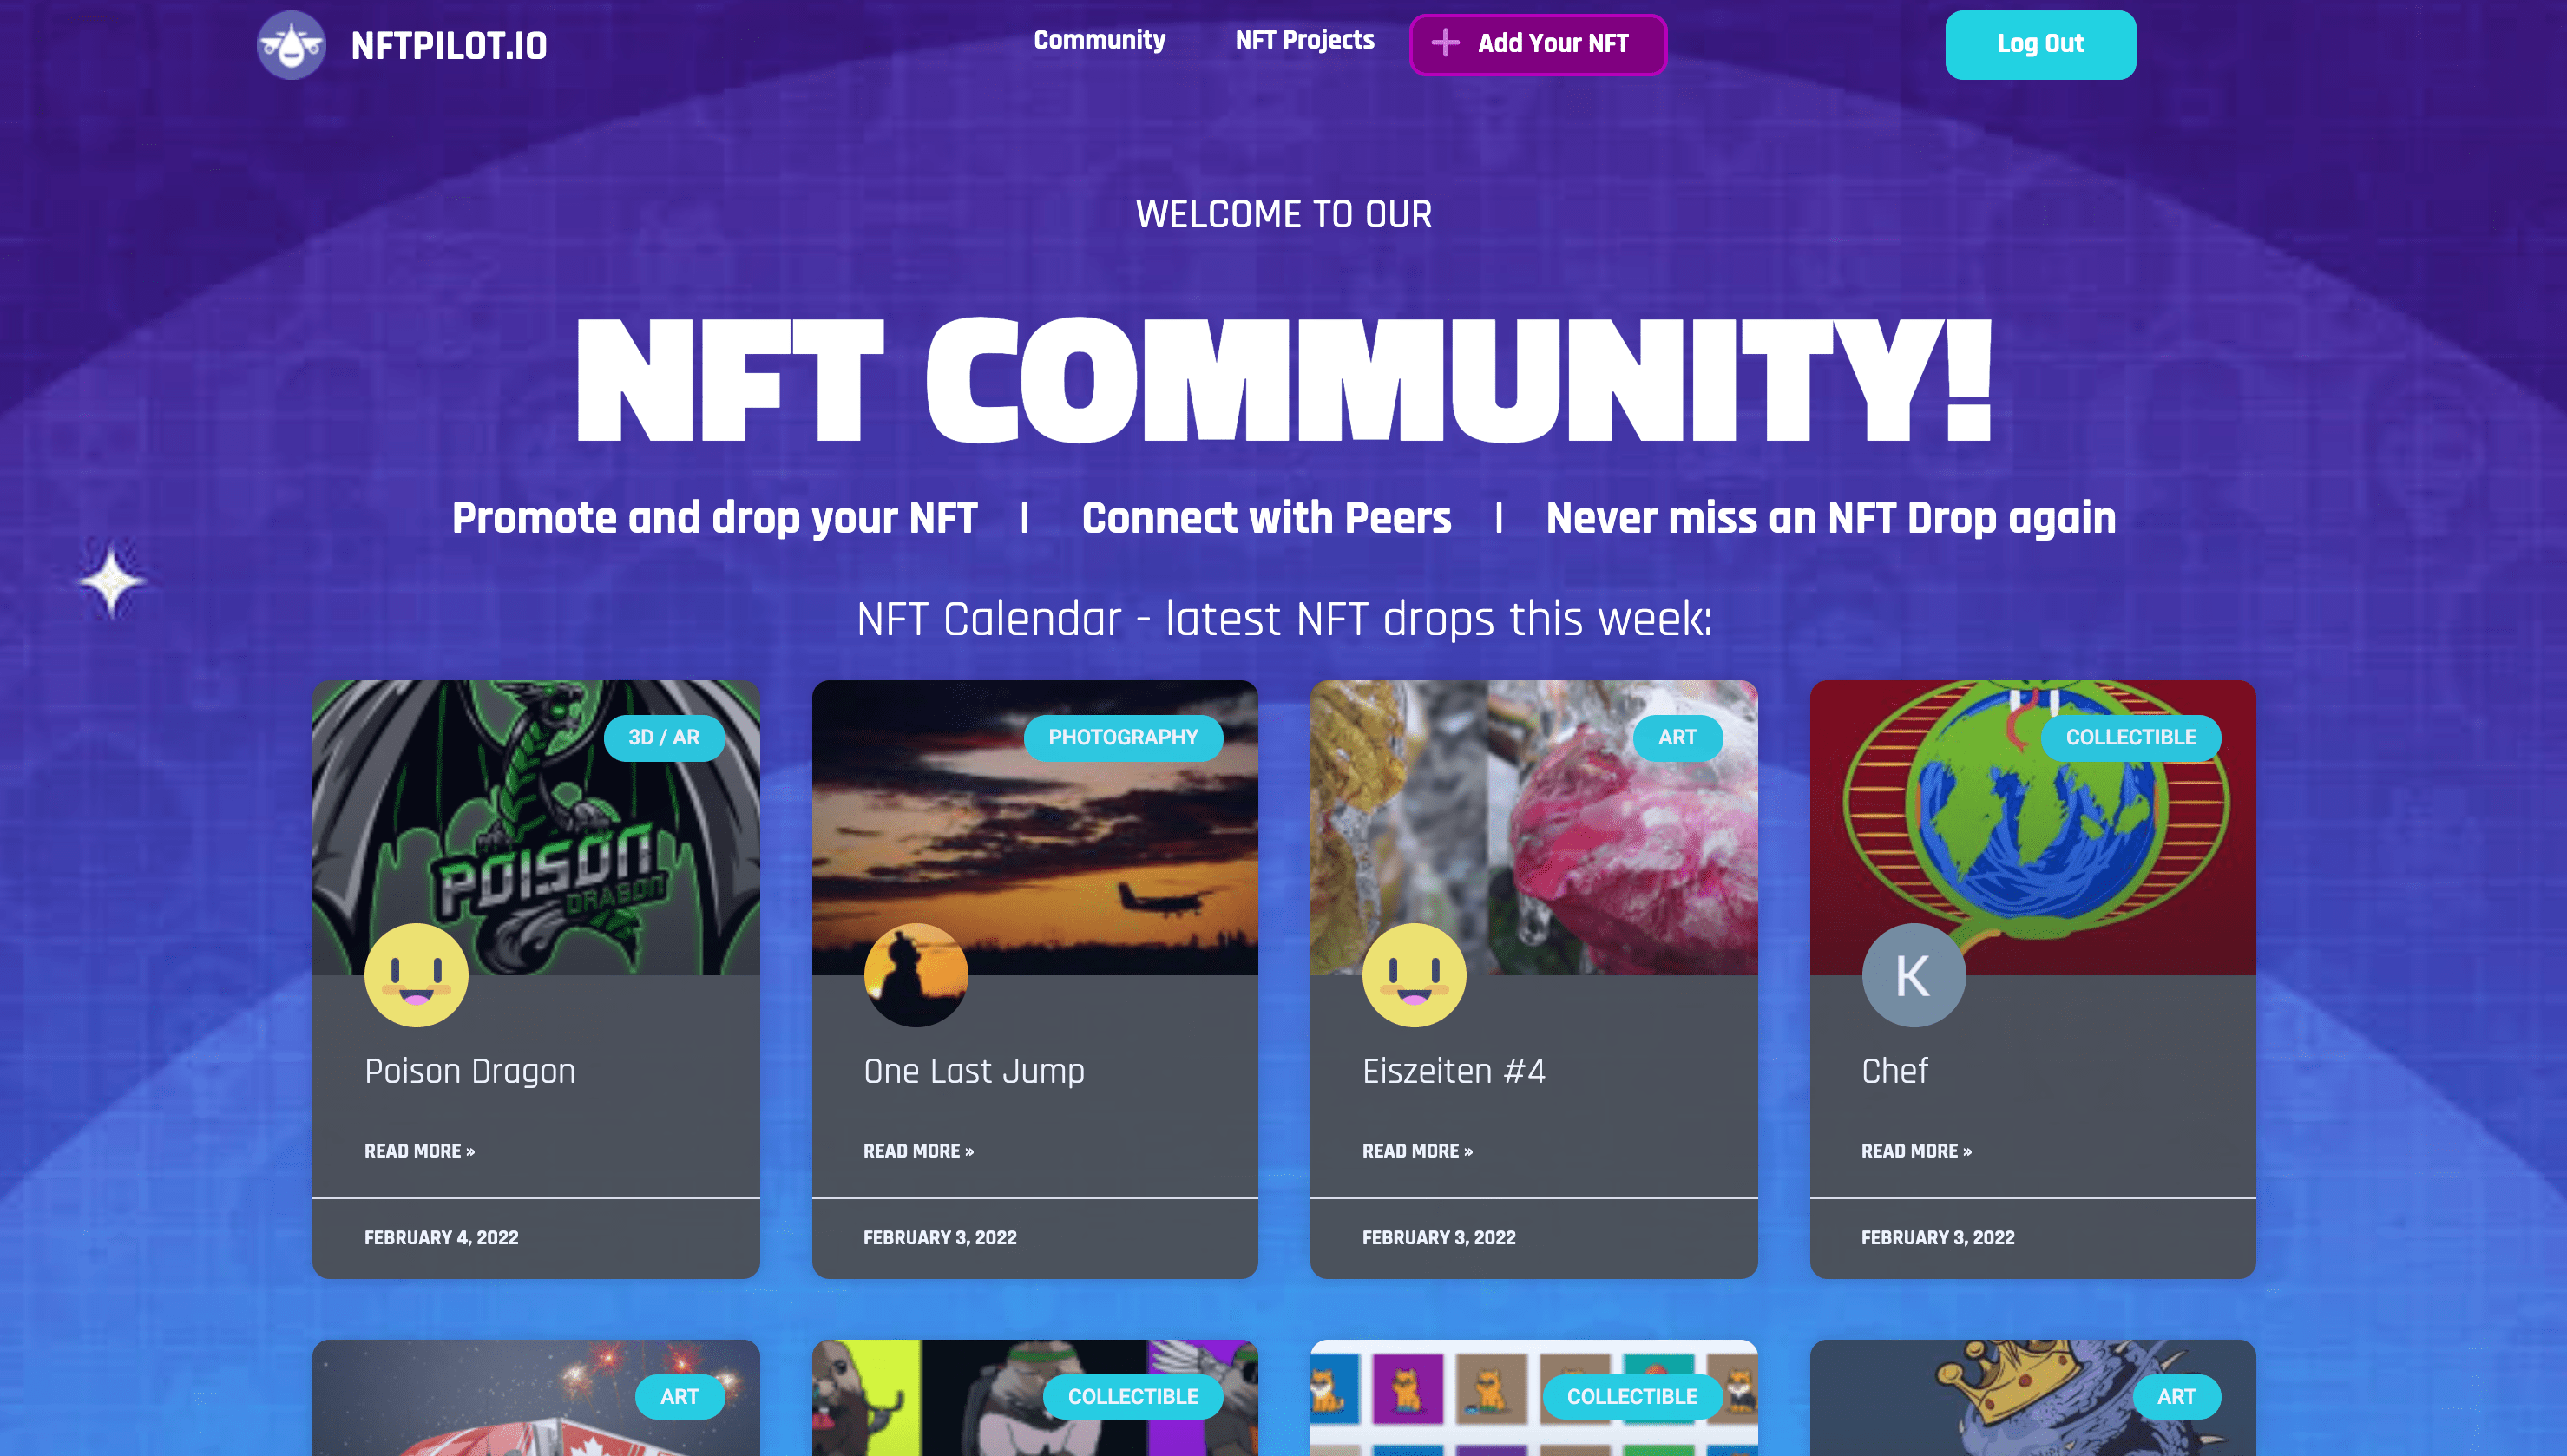The image size is (2567, 1456).
Task: Open the NFT Projects menu item
Action: (x=1304, y=40)
